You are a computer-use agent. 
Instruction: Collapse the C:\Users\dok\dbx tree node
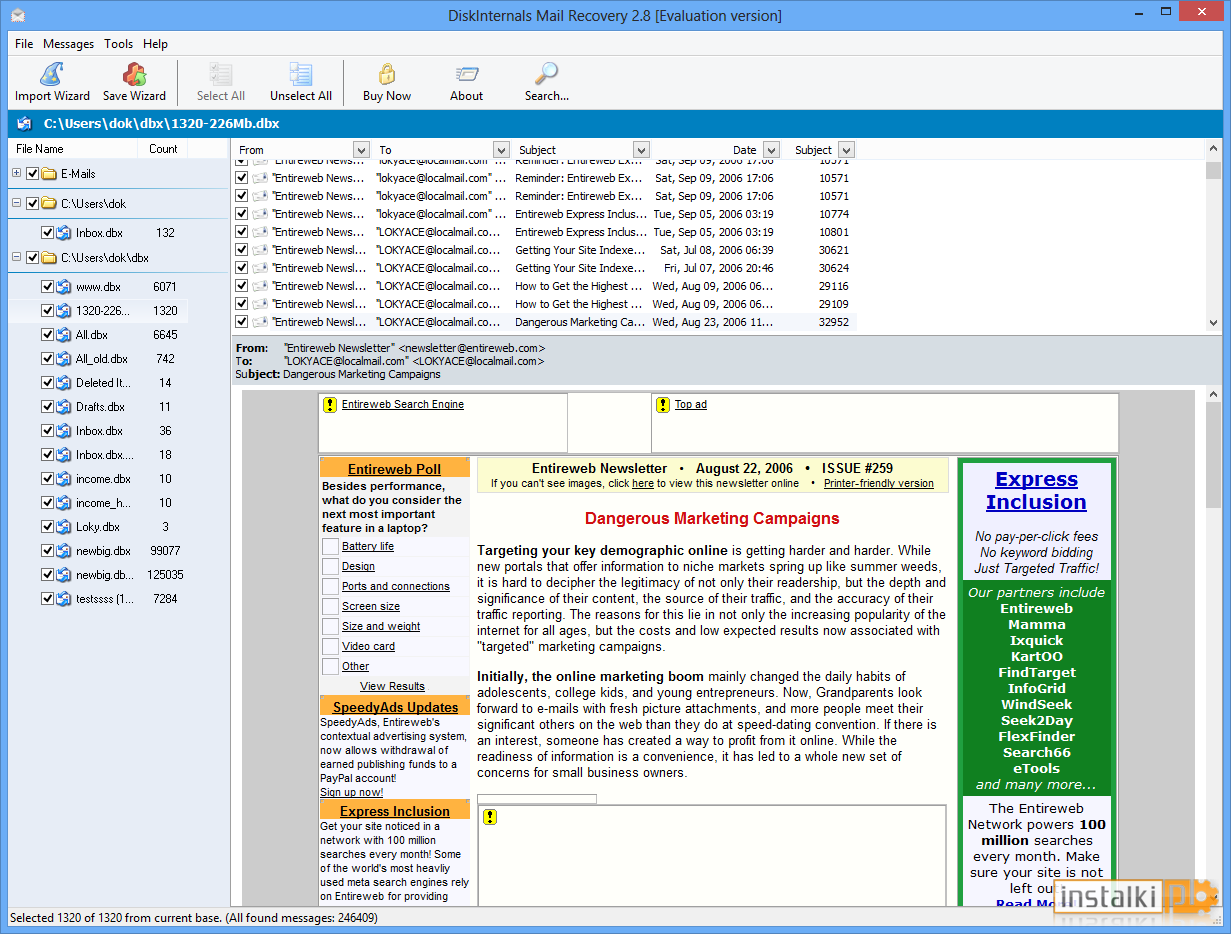click(x=16, y=258)
